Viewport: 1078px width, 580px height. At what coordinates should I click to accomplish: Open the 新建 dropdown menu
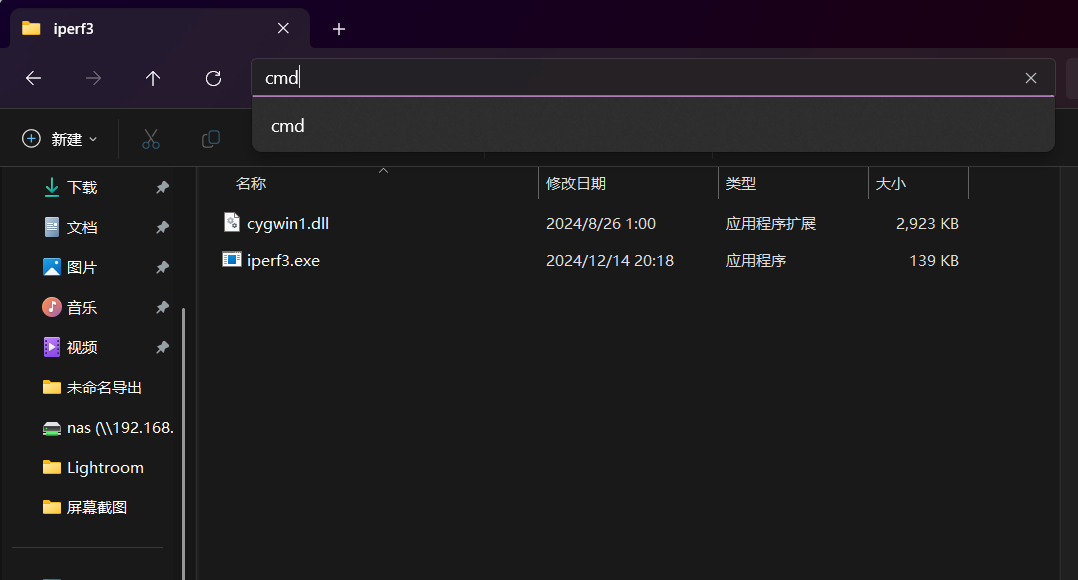[x=60, y=139]
